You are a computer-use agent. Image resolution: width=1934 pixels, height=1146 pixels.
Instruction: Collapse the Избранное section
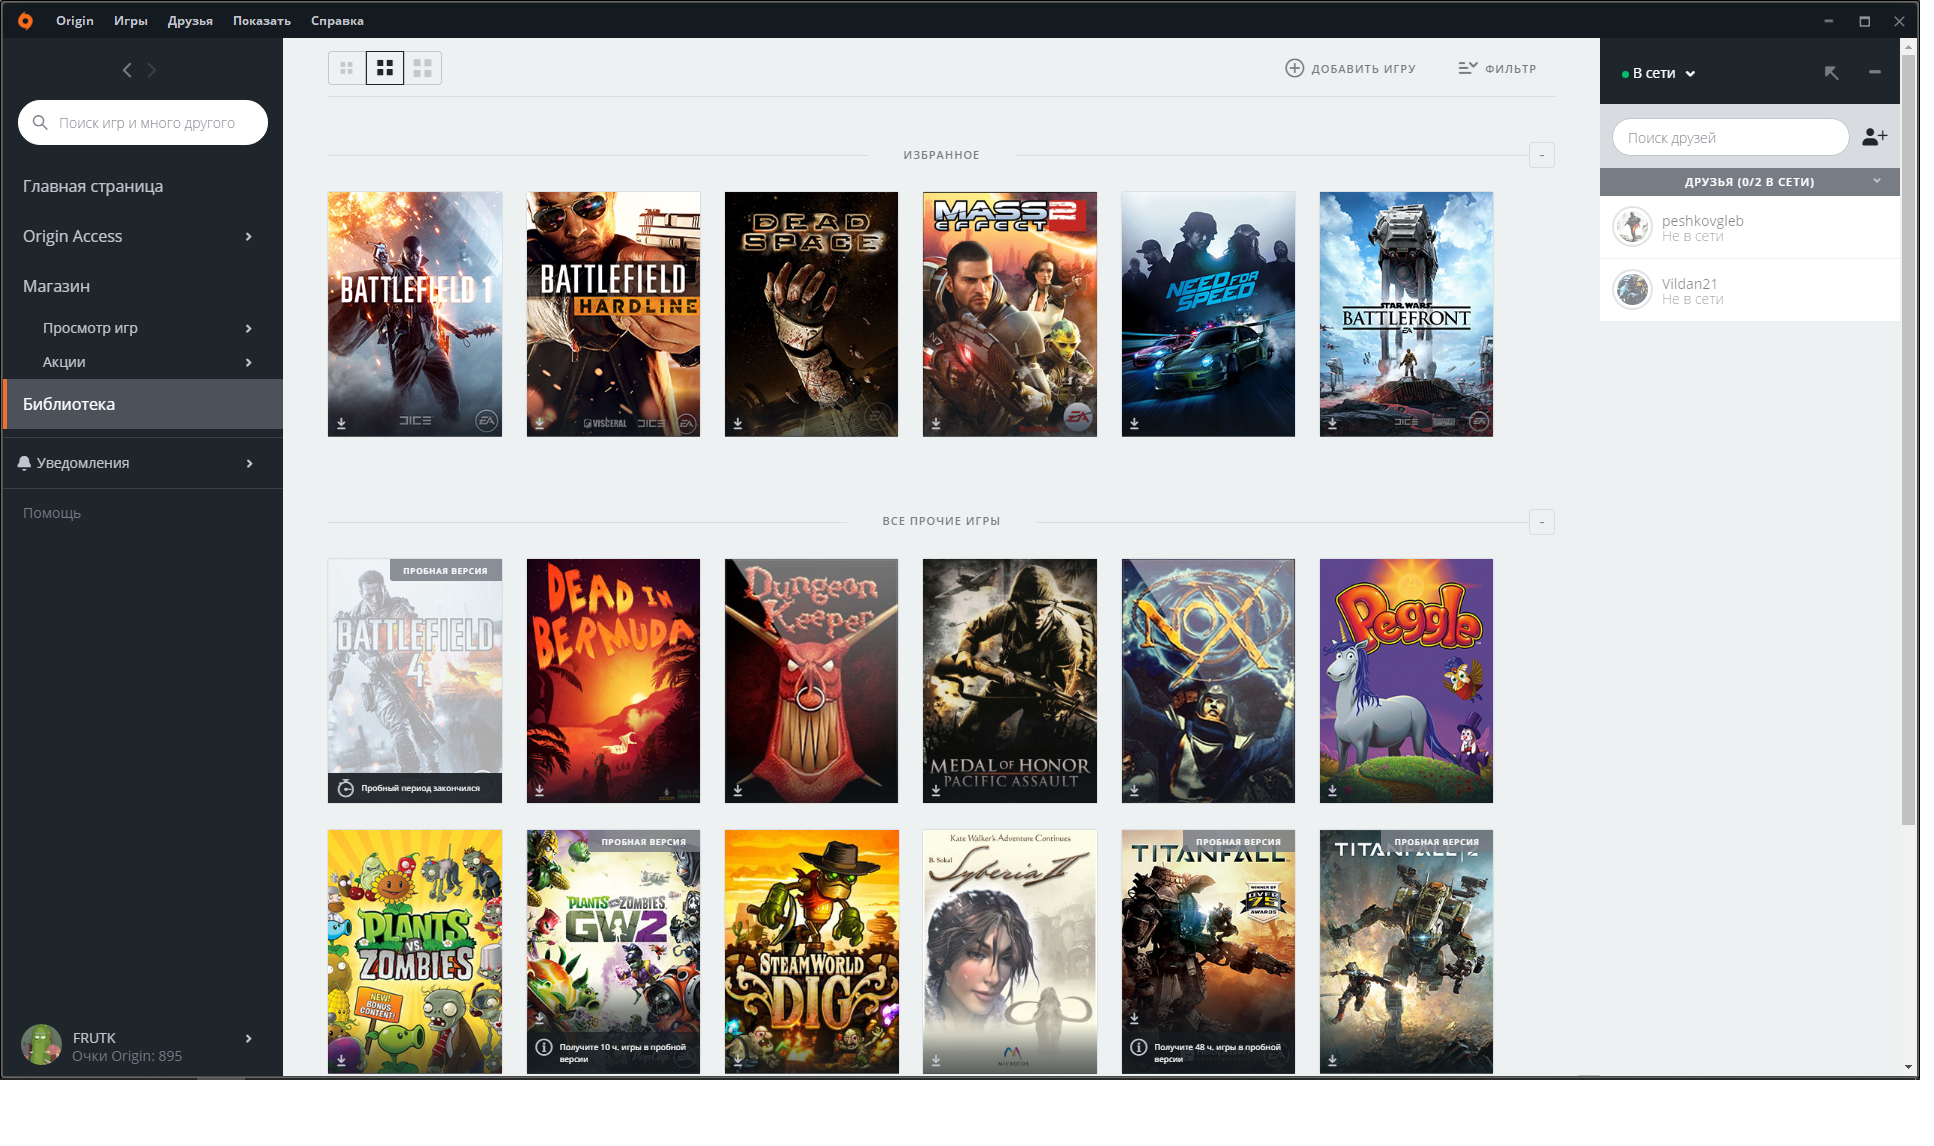pos(1542,155)
